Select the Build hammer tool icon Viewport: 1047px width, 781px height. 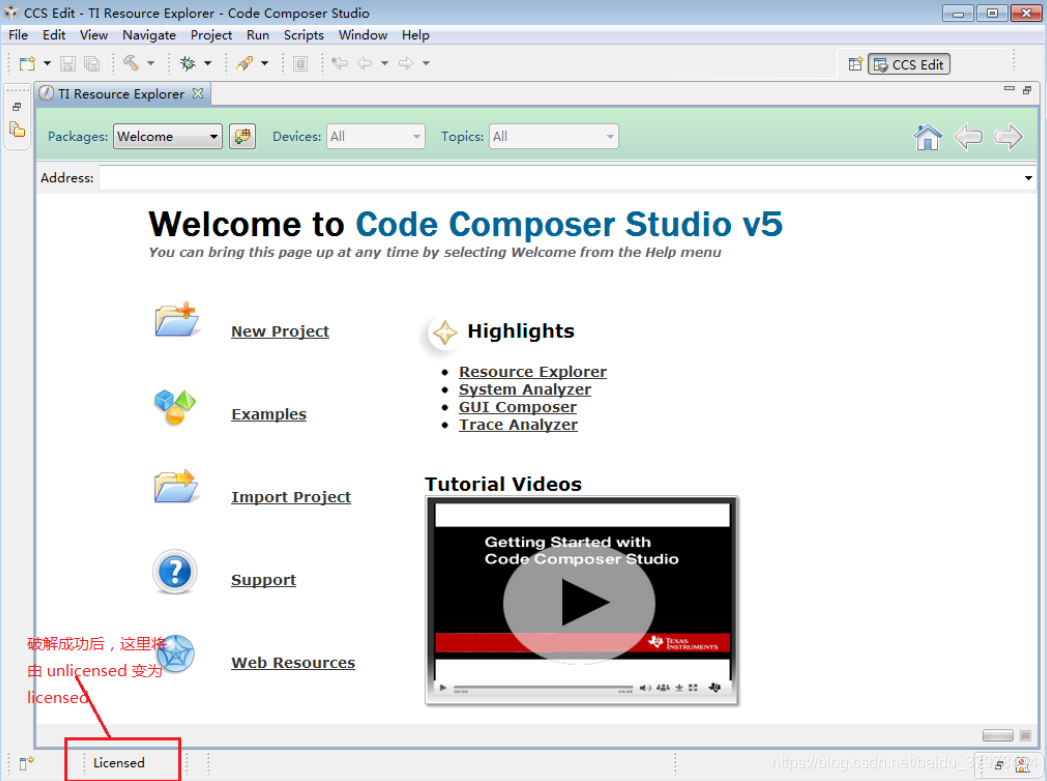[x=130, y=63]
